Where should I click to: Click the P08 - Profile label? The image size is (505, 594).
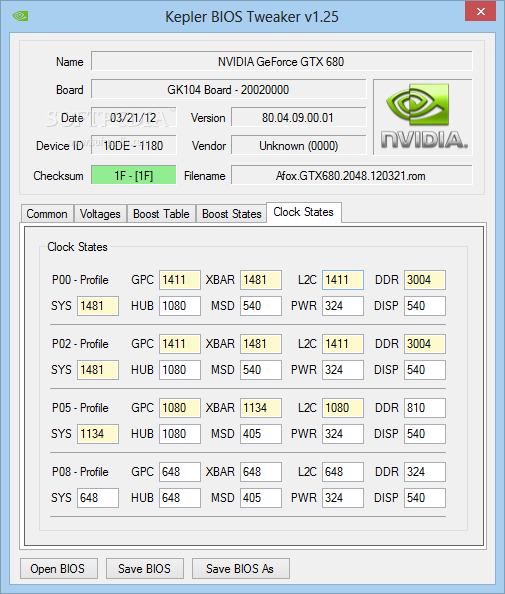tap(80, 472)
